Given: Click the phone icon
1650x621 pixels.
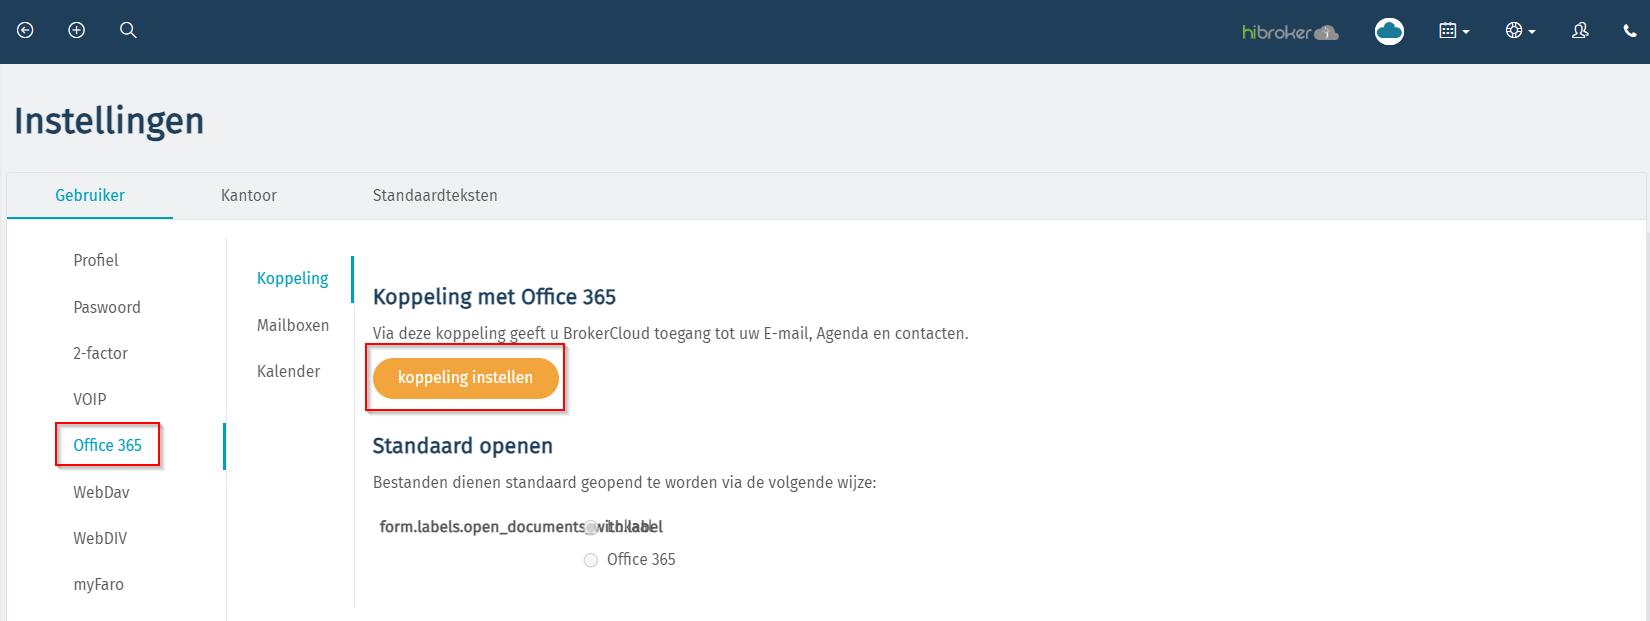Looking at the screenshot, I should 1630,31.
